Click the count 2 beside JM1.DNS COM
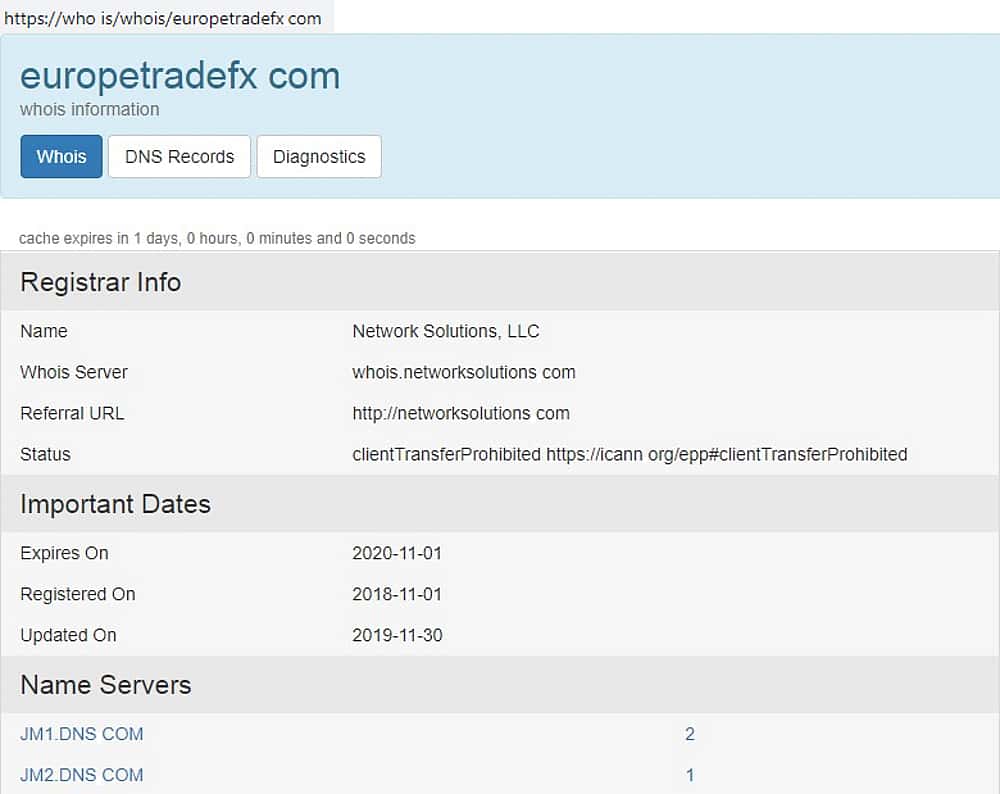Screen dimensions: 1000x794 690,734
